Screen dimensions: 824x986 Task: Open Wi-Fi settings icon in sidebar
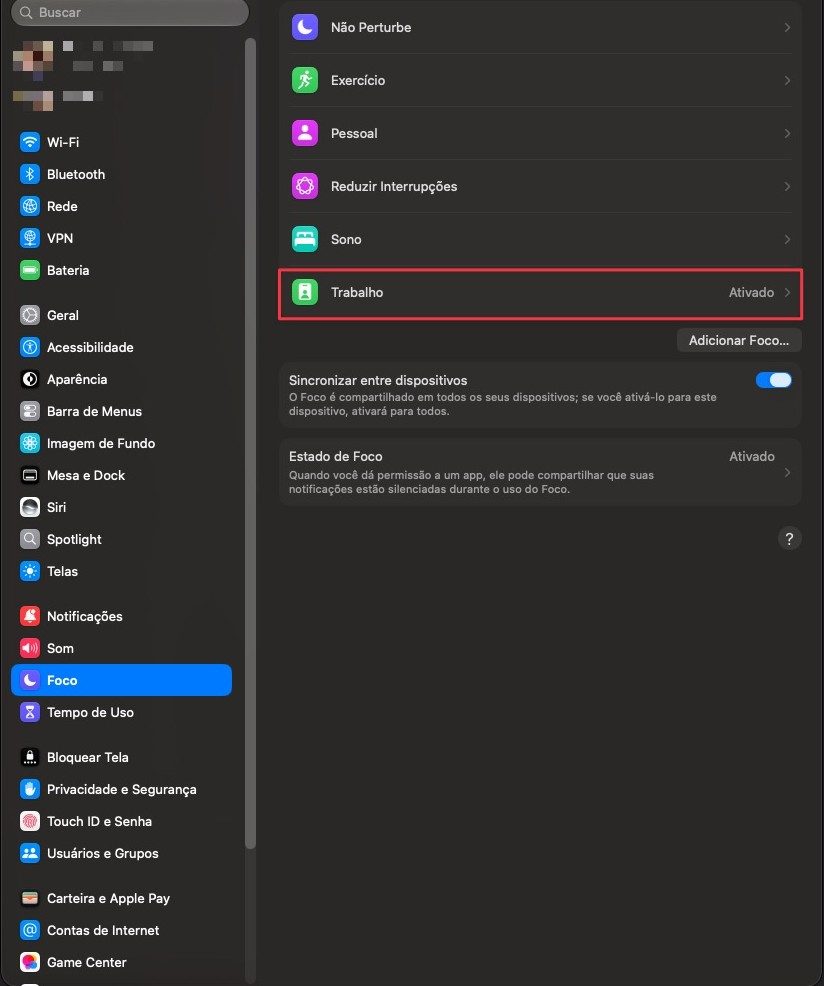click(x=30, y=142)
